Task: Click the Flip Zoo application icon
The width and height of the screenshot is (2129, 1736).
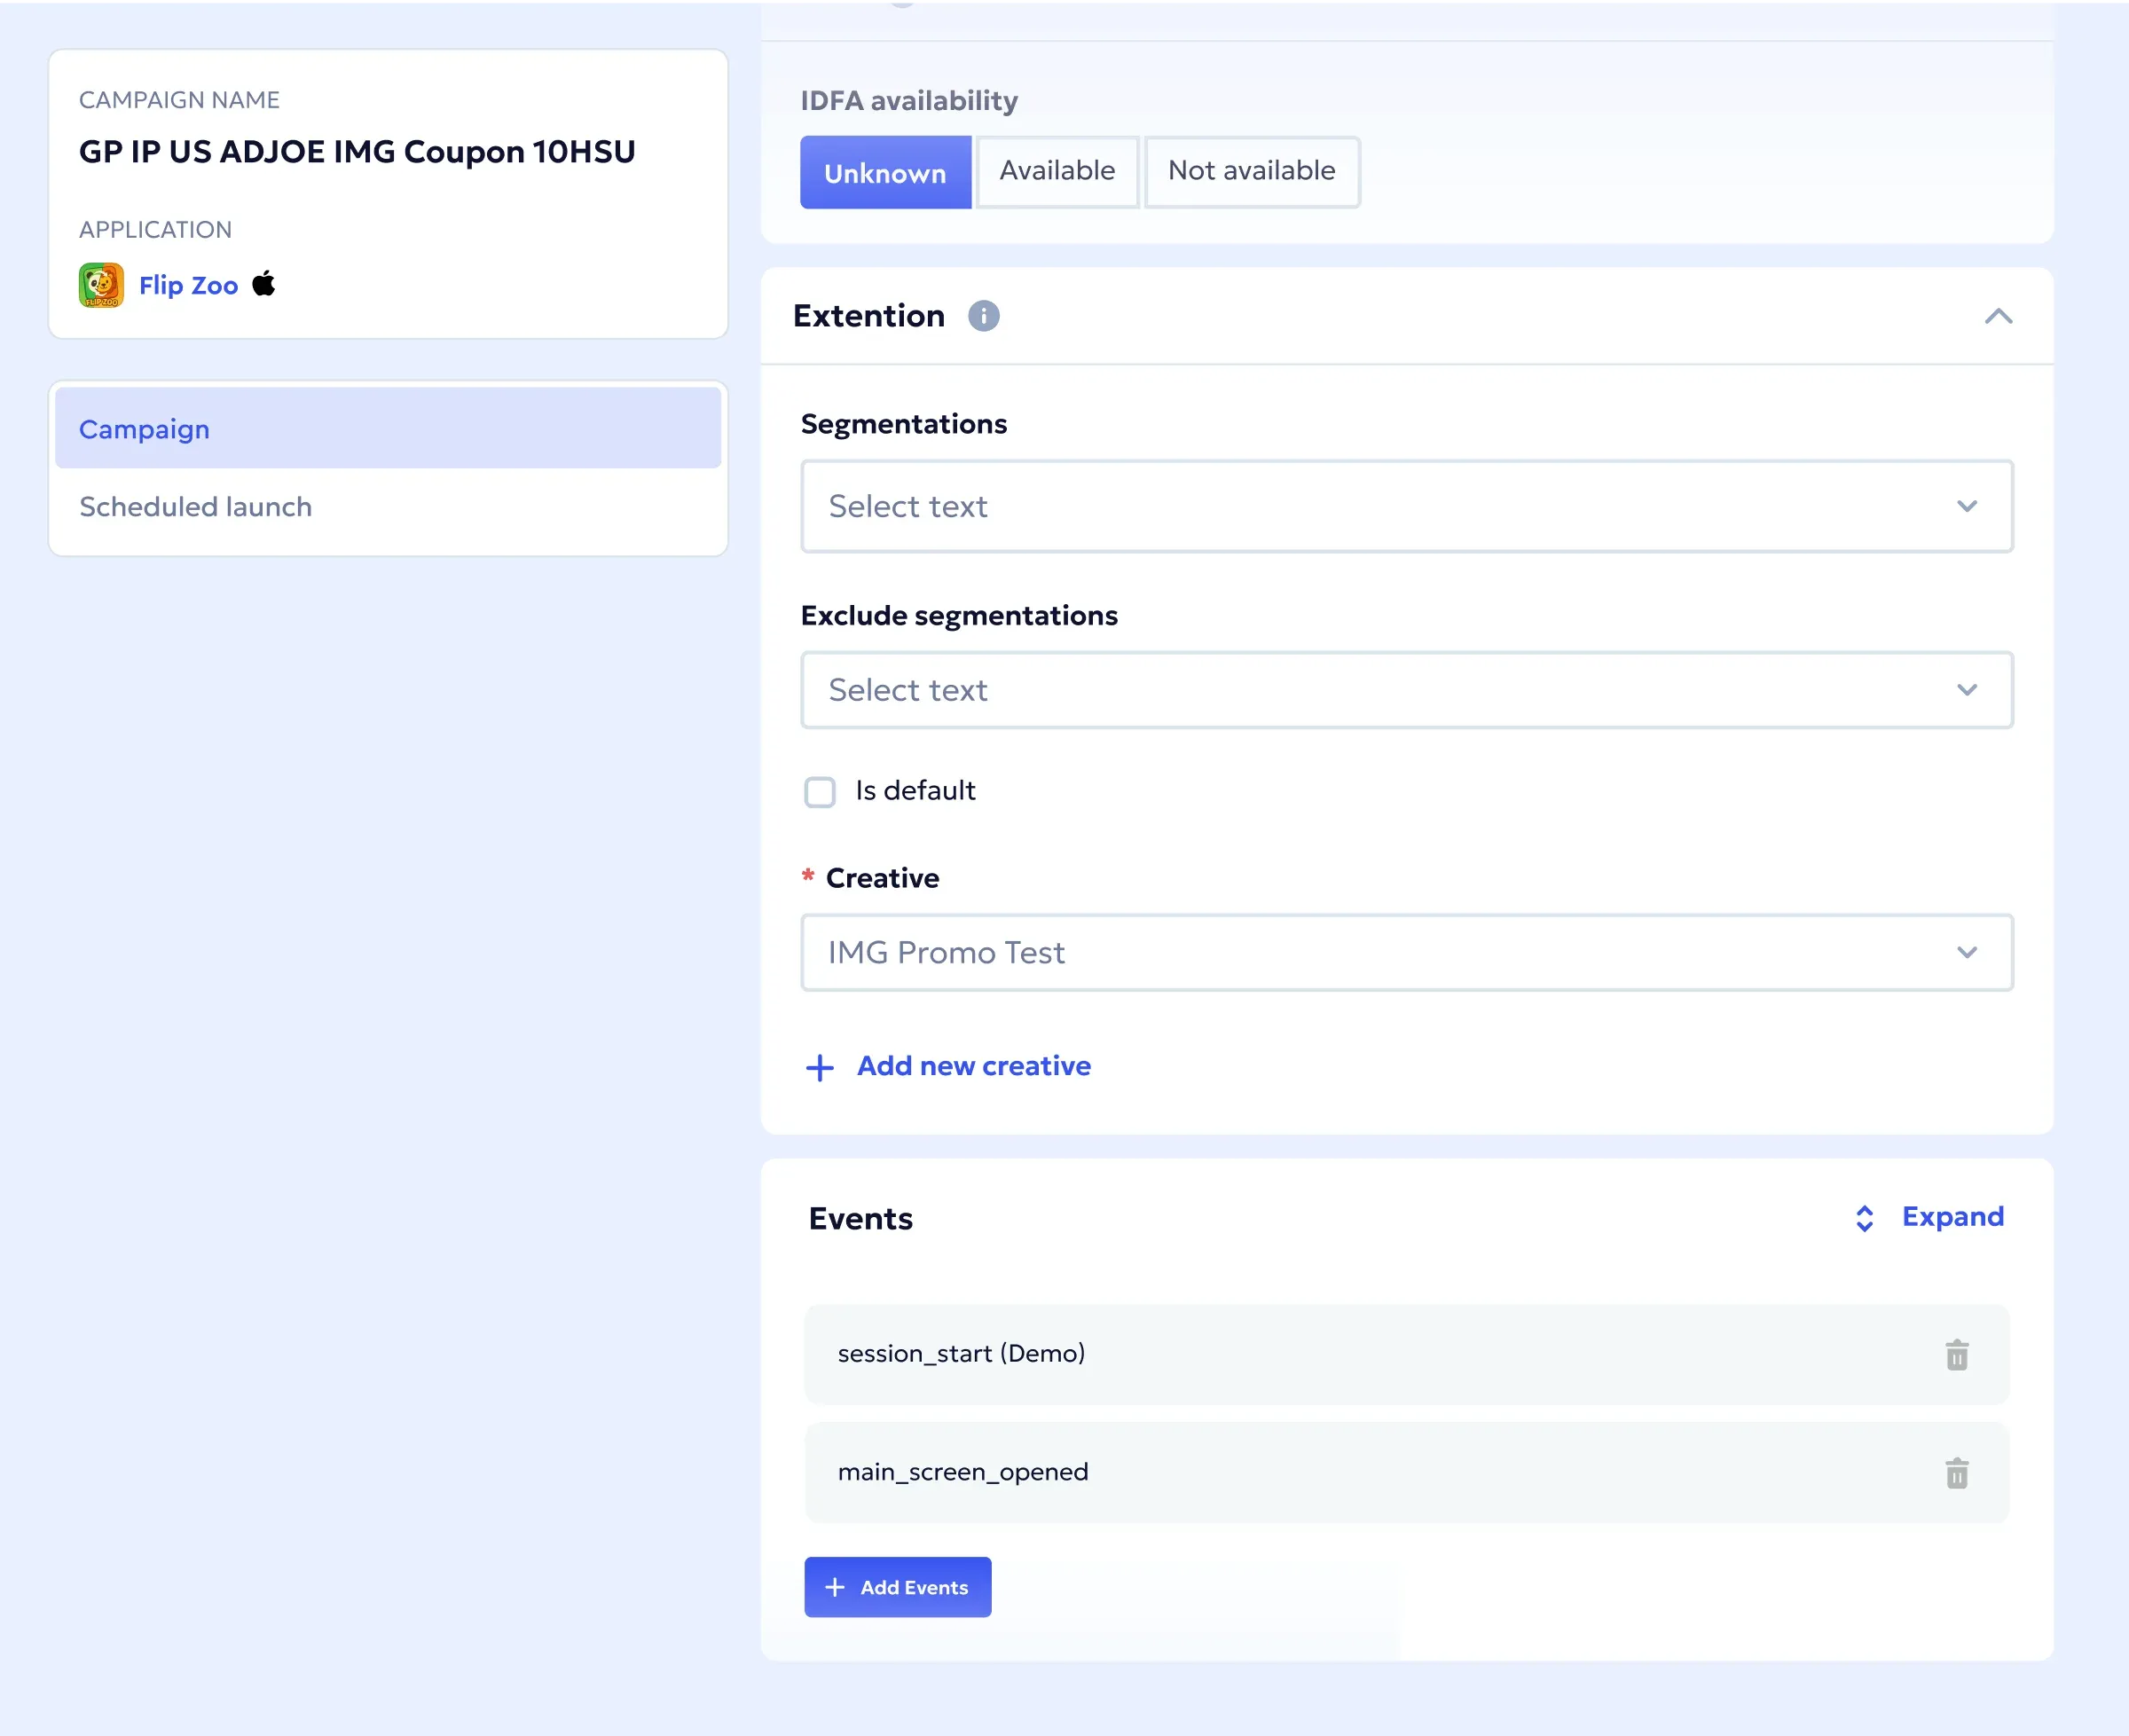Action: [x=99, y=285]
